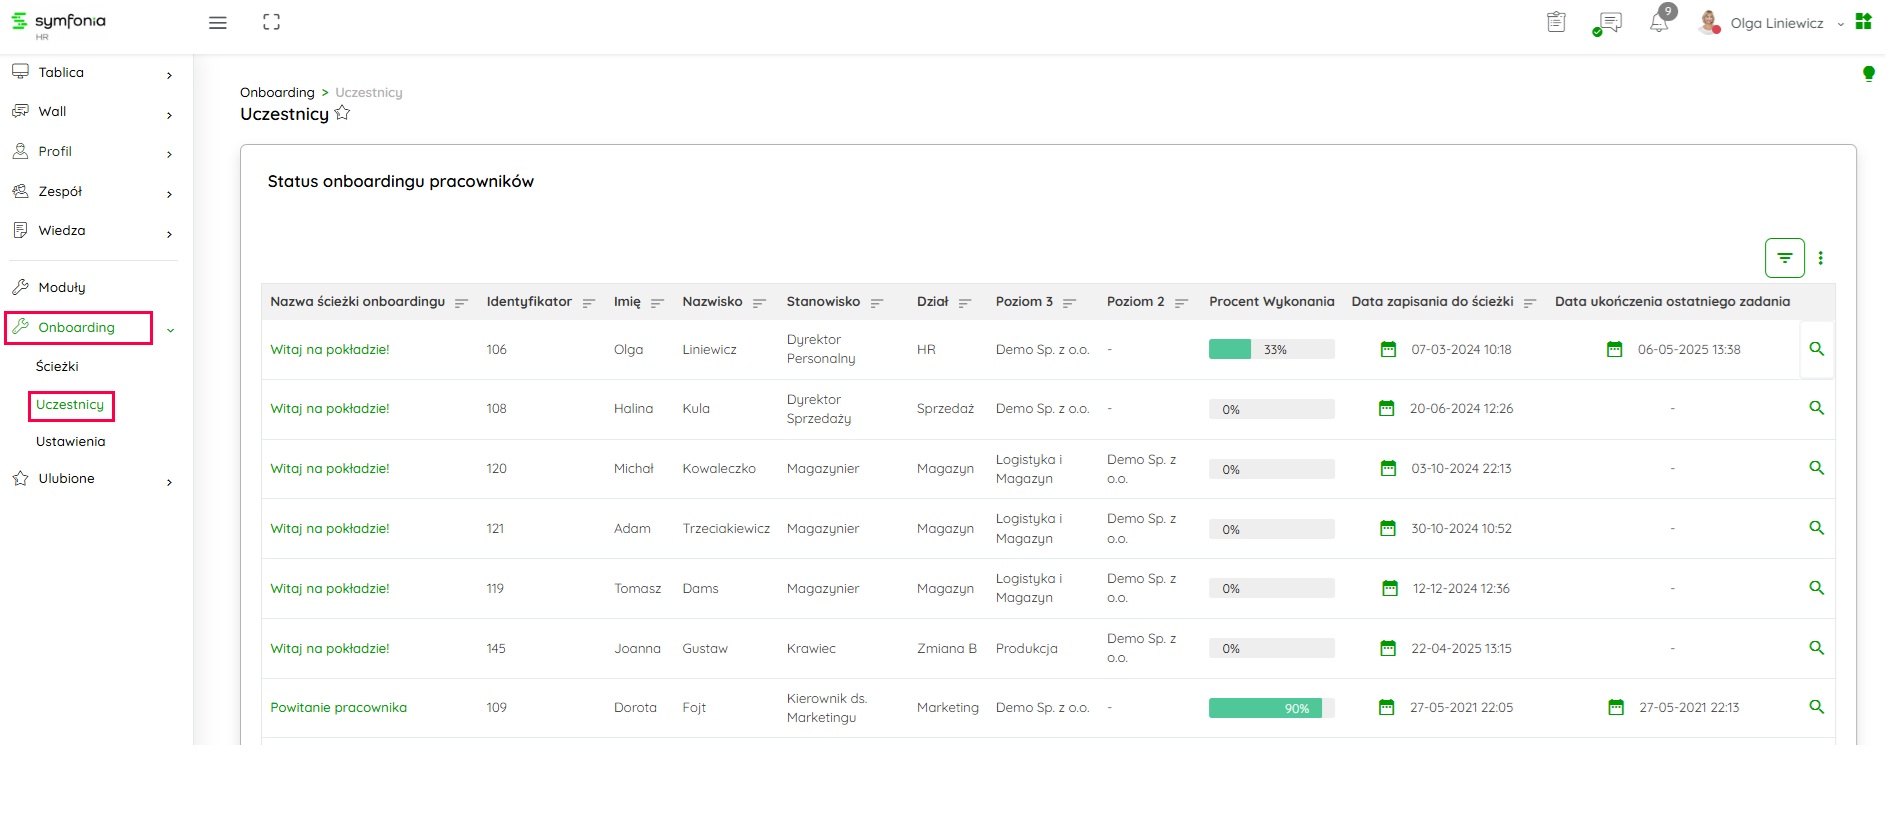Open the chat messages icon

(1609, 23)
